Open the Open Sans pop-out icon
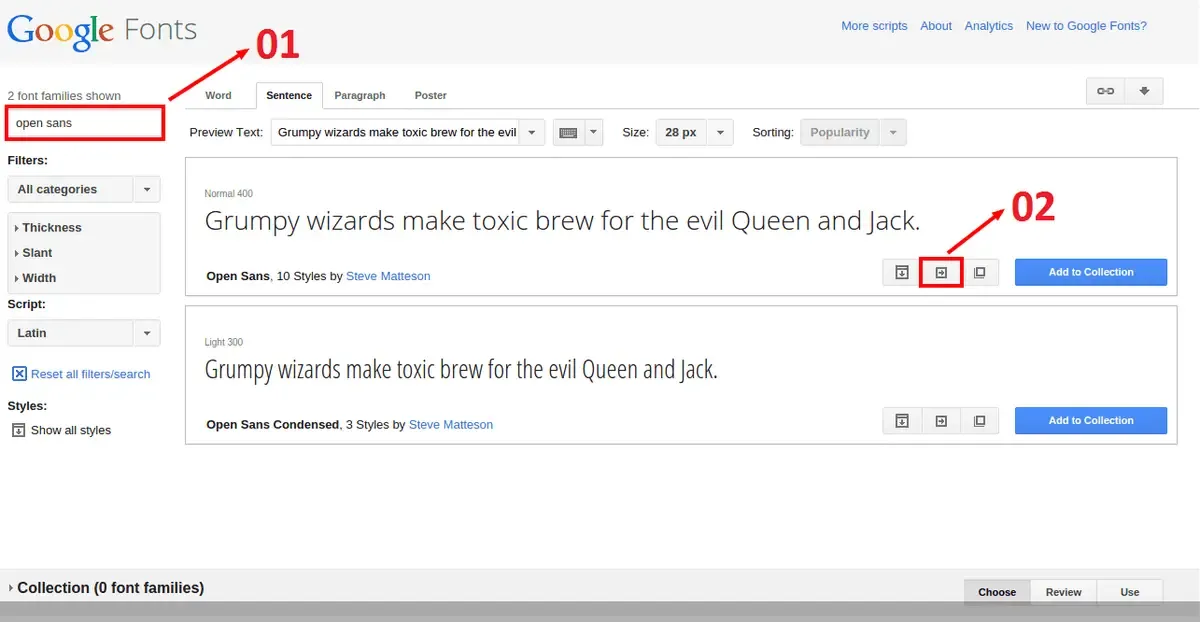Viewport: 1200px width, 622px height. pos(980,272)
